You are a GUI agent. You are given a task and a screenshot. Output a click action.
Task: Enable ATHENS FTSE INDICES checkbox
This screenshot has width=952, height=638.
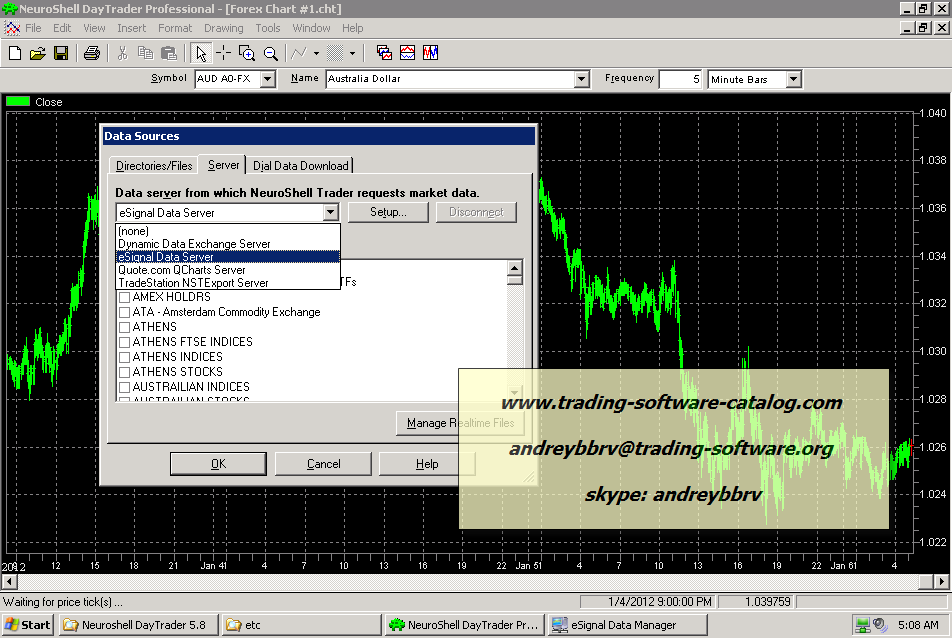[124, 342]
